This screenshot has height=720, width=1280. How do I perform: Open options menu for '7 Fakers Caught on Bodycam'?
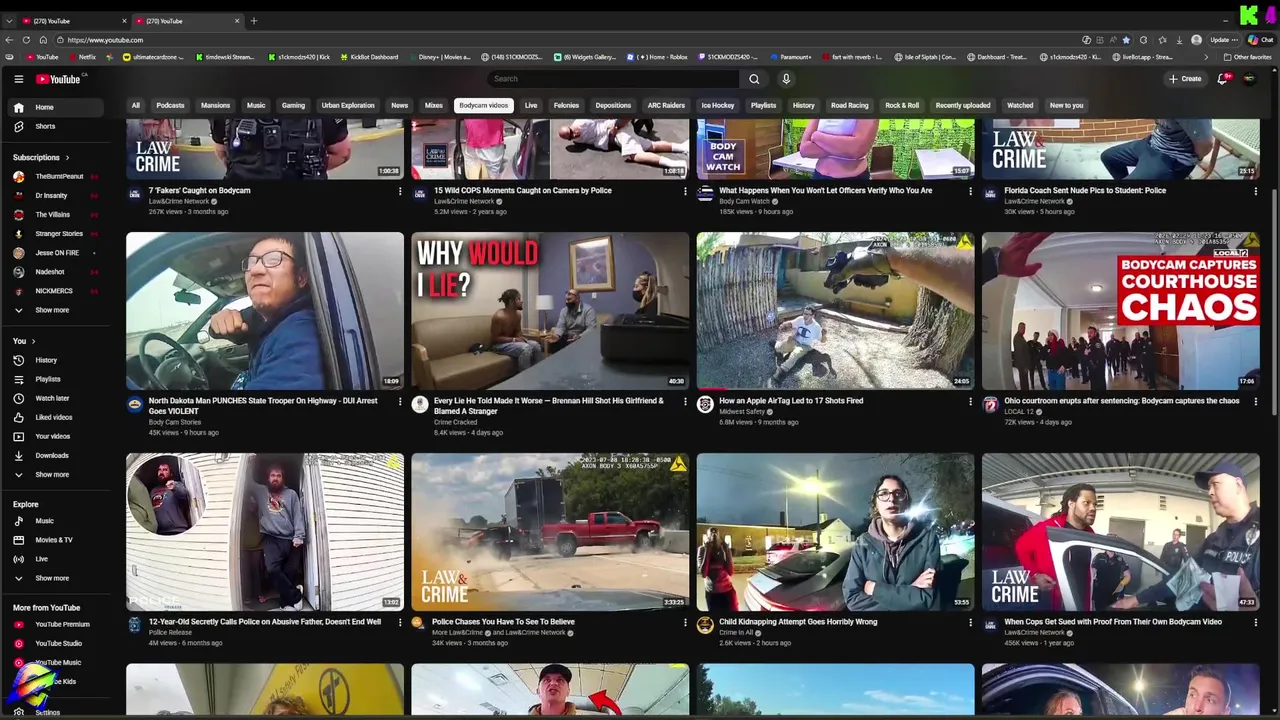click(x=400, y=191)
